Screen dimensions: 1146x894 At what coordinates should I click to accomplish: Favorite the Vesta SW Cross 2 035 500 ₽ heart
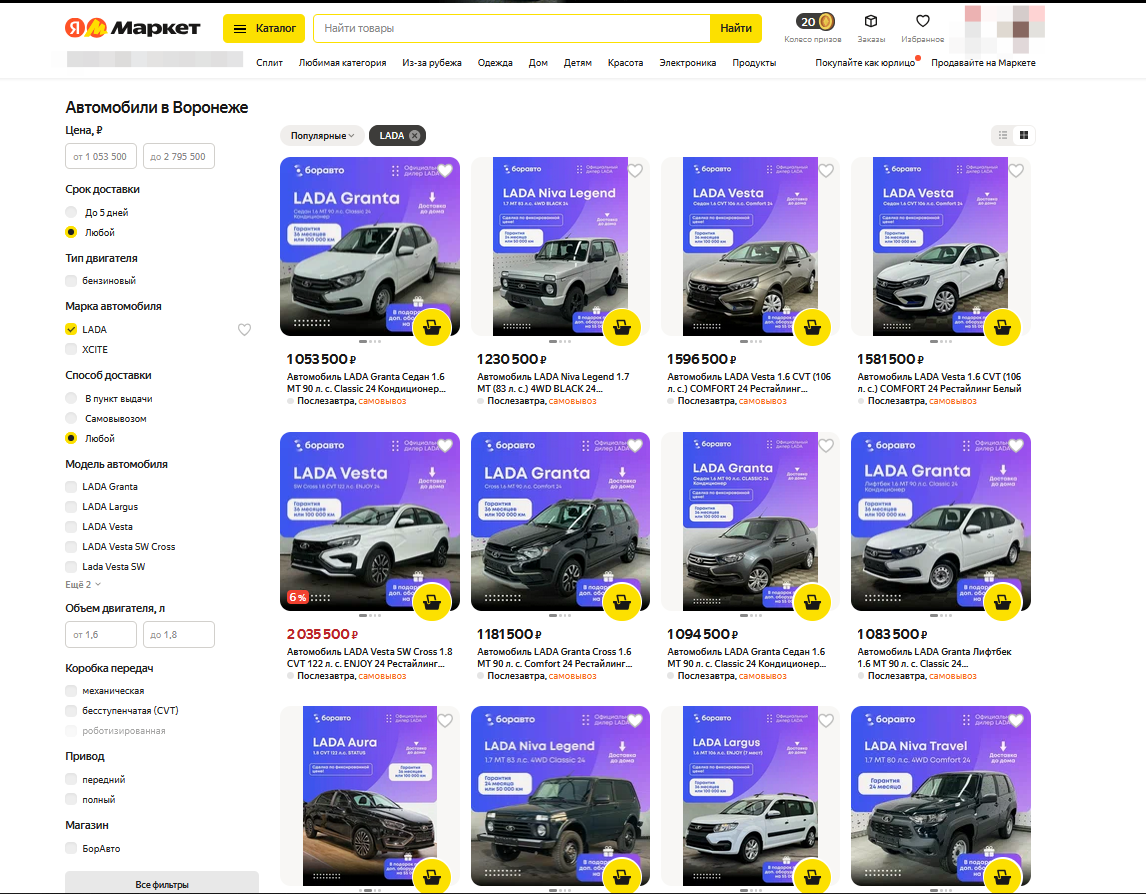point(445,446)
